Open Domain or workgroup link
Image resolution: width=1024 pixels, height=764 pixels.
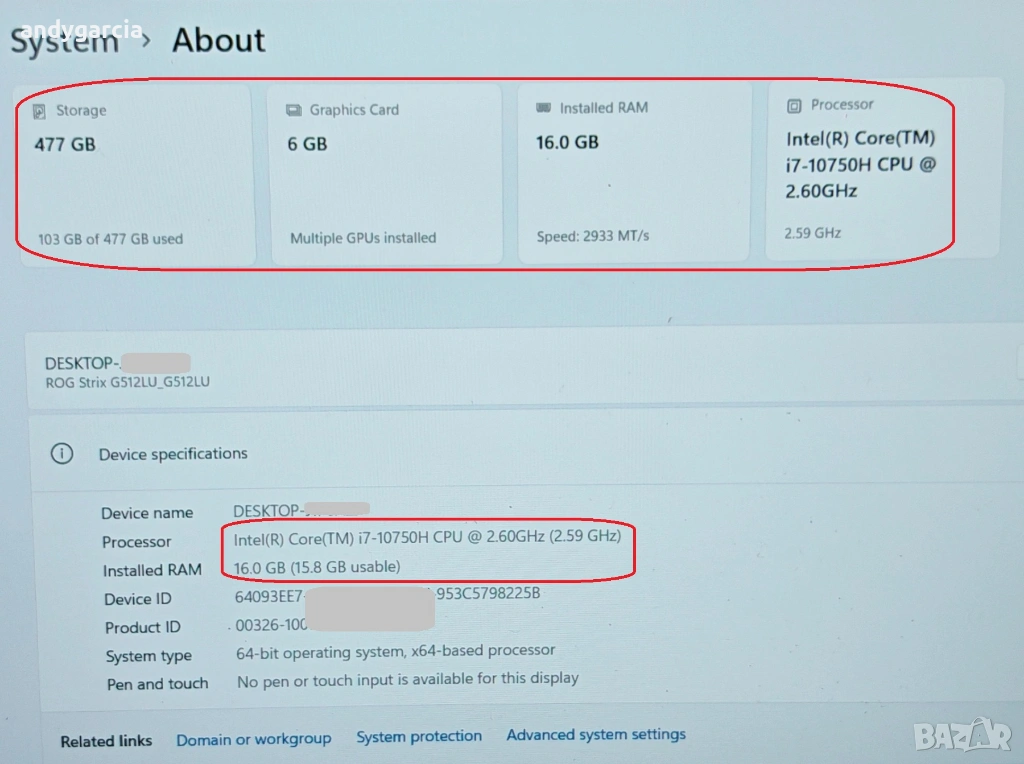(253, 739)
